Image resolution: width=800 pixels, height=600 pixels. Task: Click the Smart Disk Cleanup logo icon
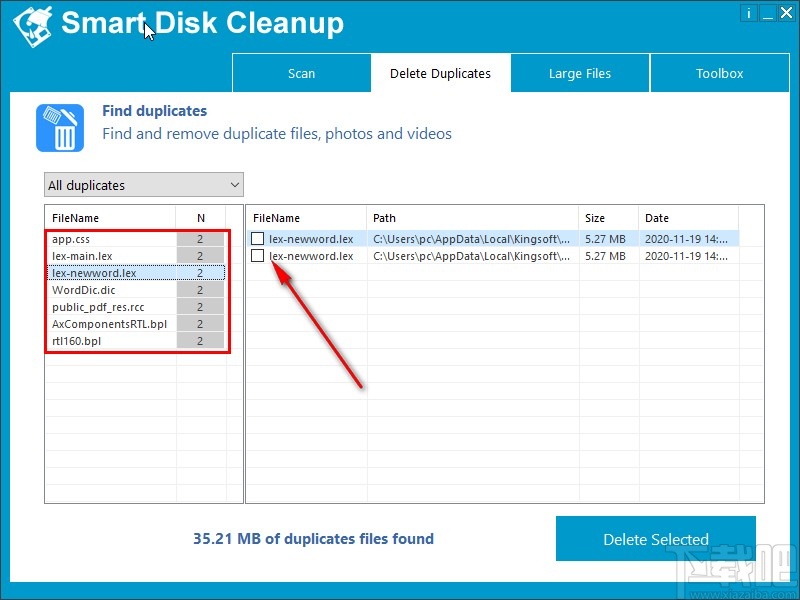[x=33, y=26]
